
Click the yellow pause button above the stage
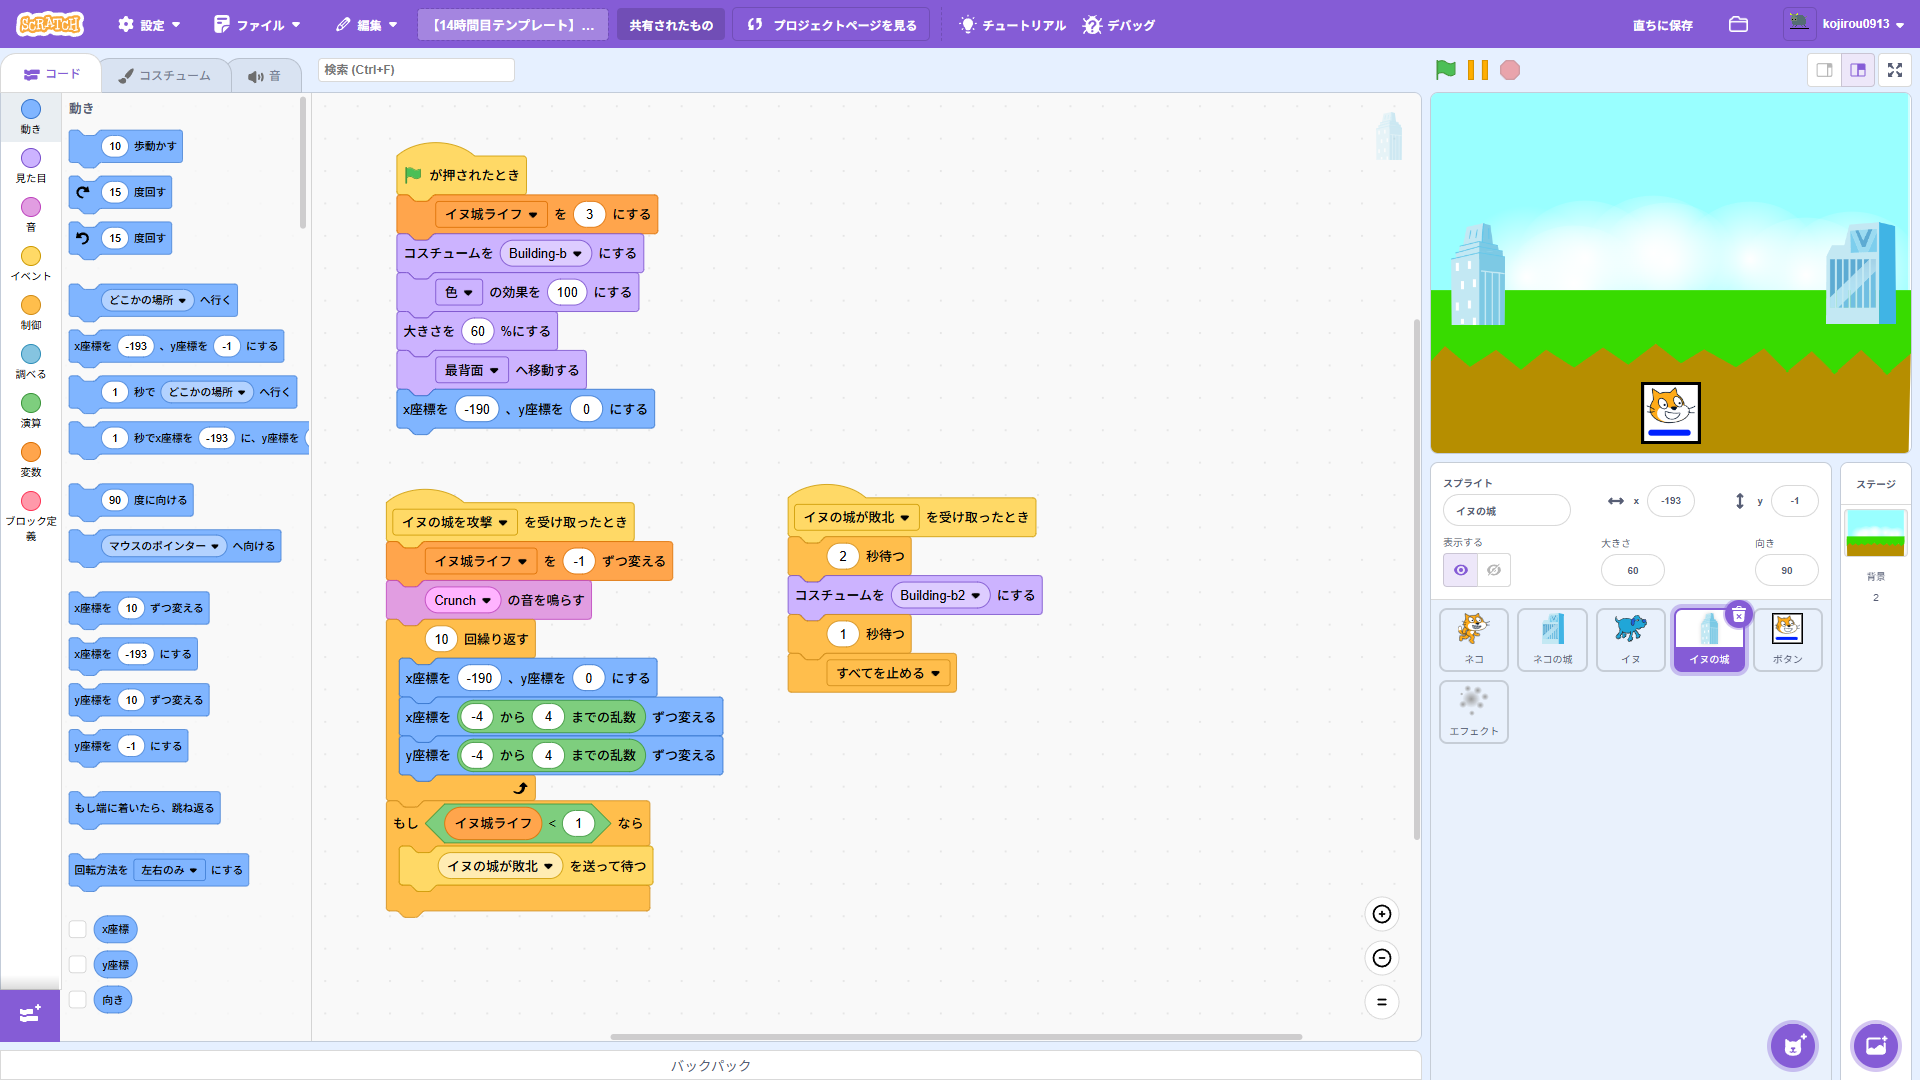pos(1477,70)
